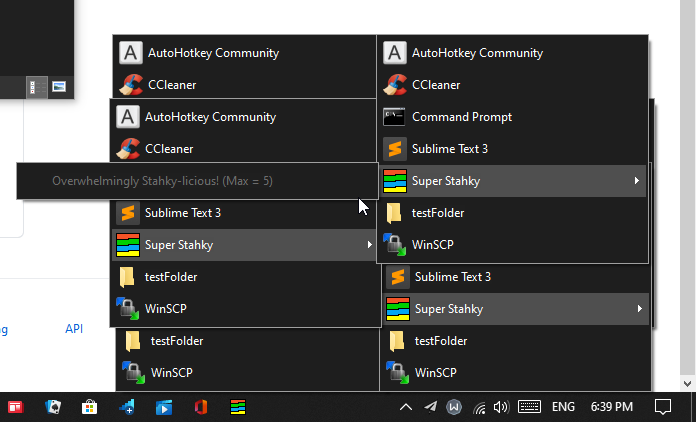Open the Telegram tray icon

click(x=430, y=407)
